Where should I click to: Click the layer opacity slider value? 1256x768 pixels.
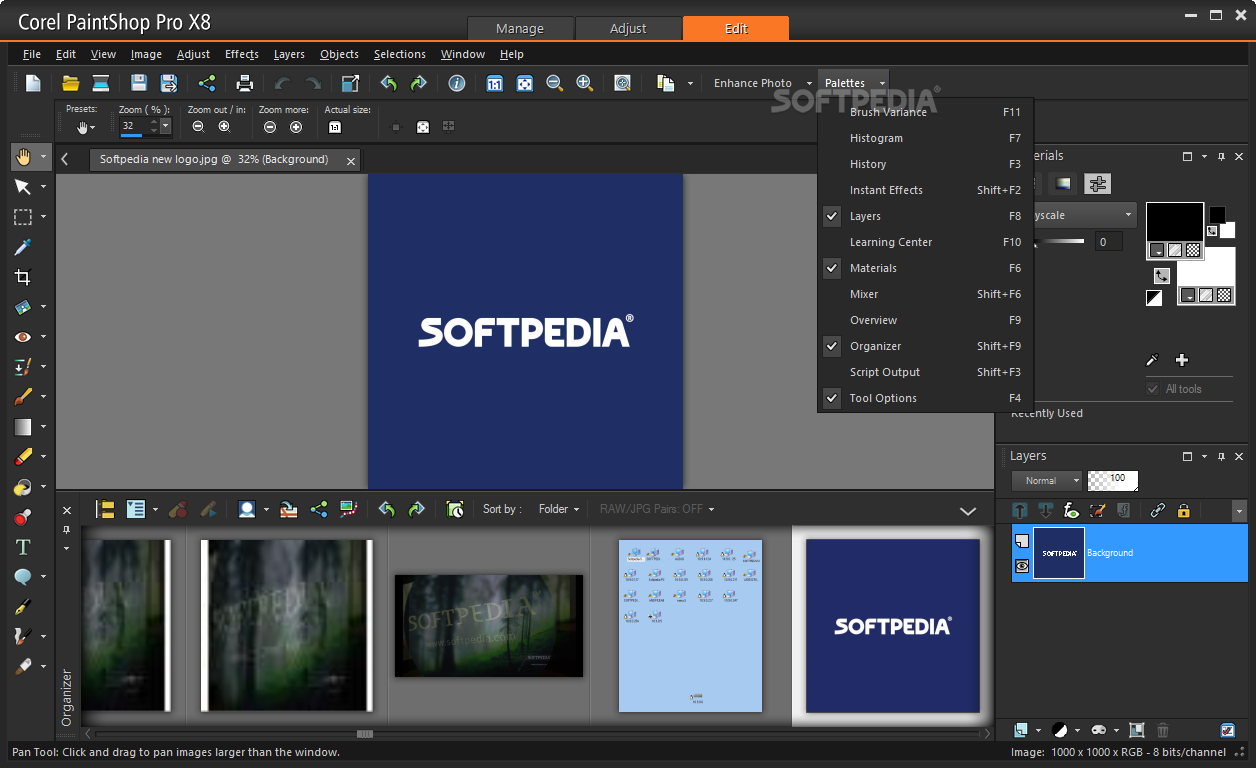1113,481
